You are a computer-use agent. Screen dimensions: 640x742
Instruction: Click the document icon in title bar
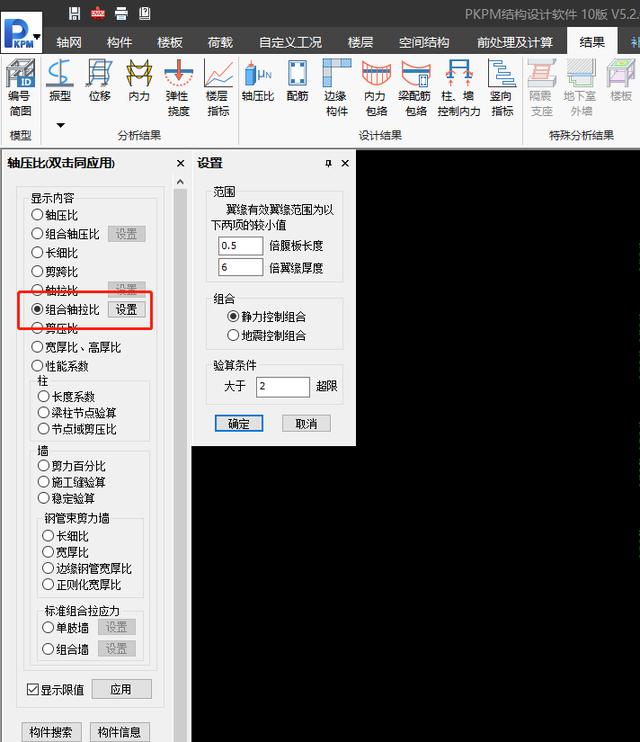(x=144, y=13)
